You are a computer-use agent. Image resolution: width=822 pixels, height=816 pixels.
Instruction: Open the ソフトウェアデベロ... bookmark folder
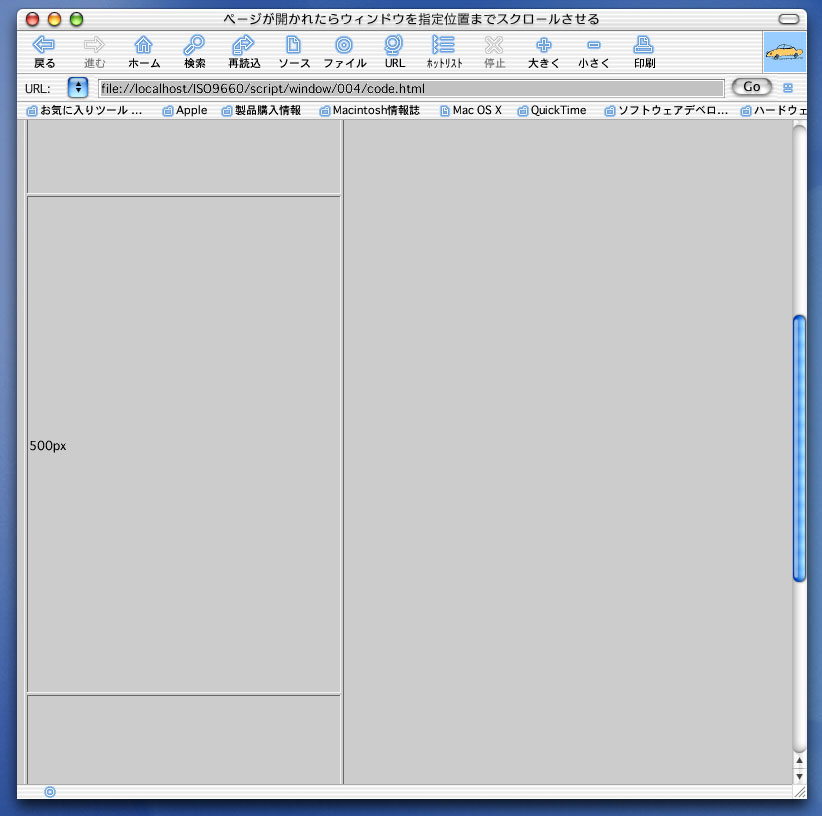(666, 111)
